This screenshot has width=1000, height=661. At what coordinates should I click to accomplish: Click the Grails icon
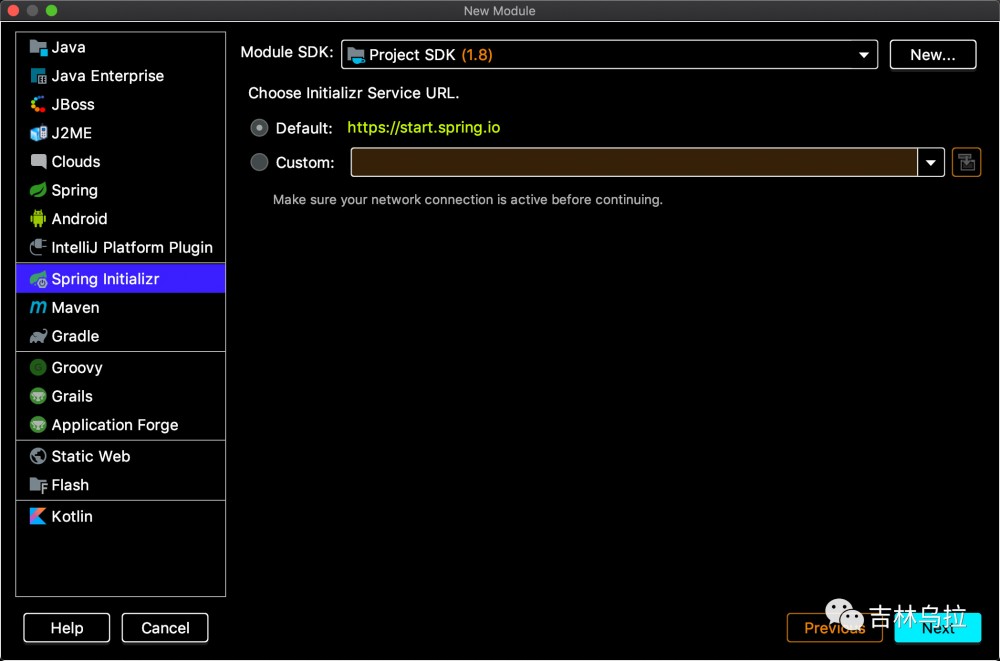pyautogui.click(x=38, y=396)
